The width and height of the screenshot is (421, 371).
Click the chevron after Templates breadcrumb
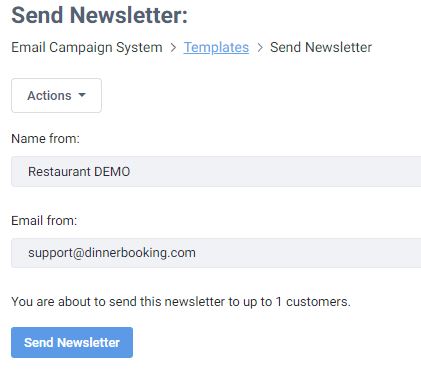coord(260,48)
